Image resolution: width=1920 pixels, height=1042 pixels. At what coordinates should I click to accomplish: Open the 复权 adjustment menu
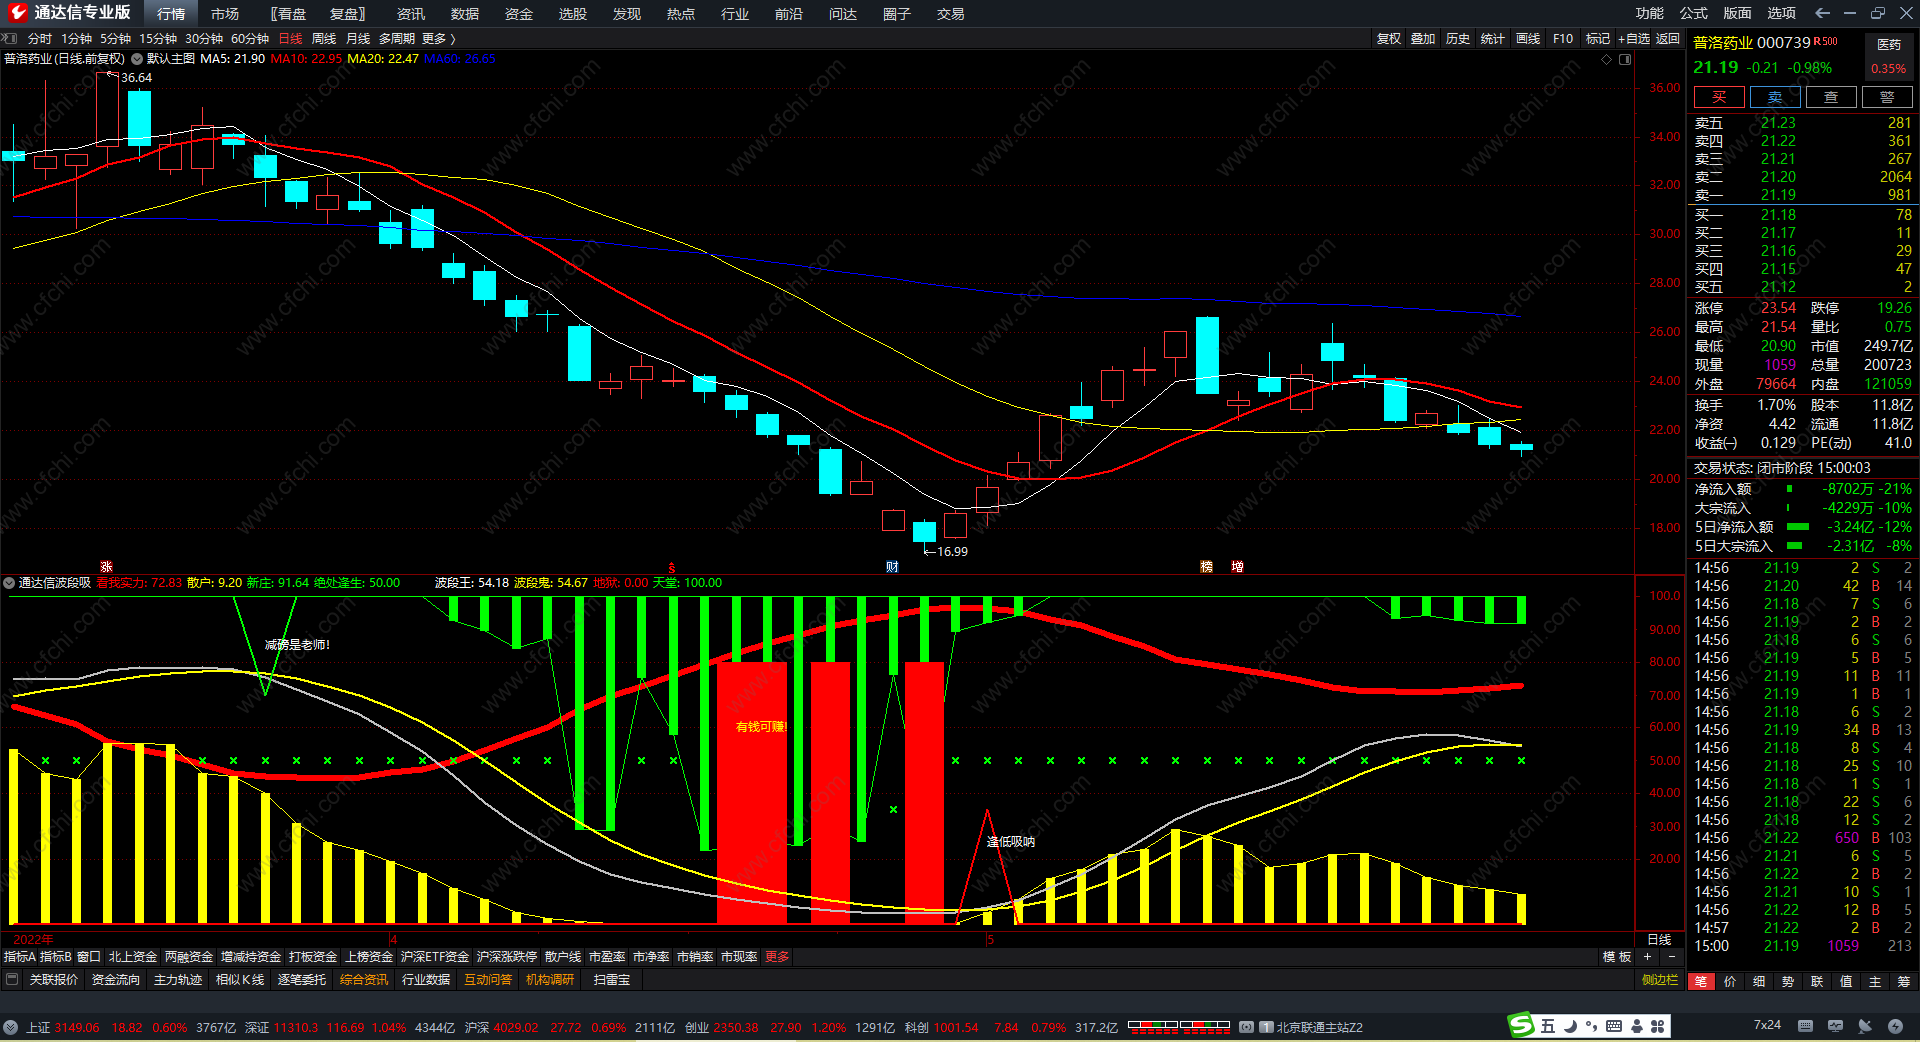tap(1389, 38)
